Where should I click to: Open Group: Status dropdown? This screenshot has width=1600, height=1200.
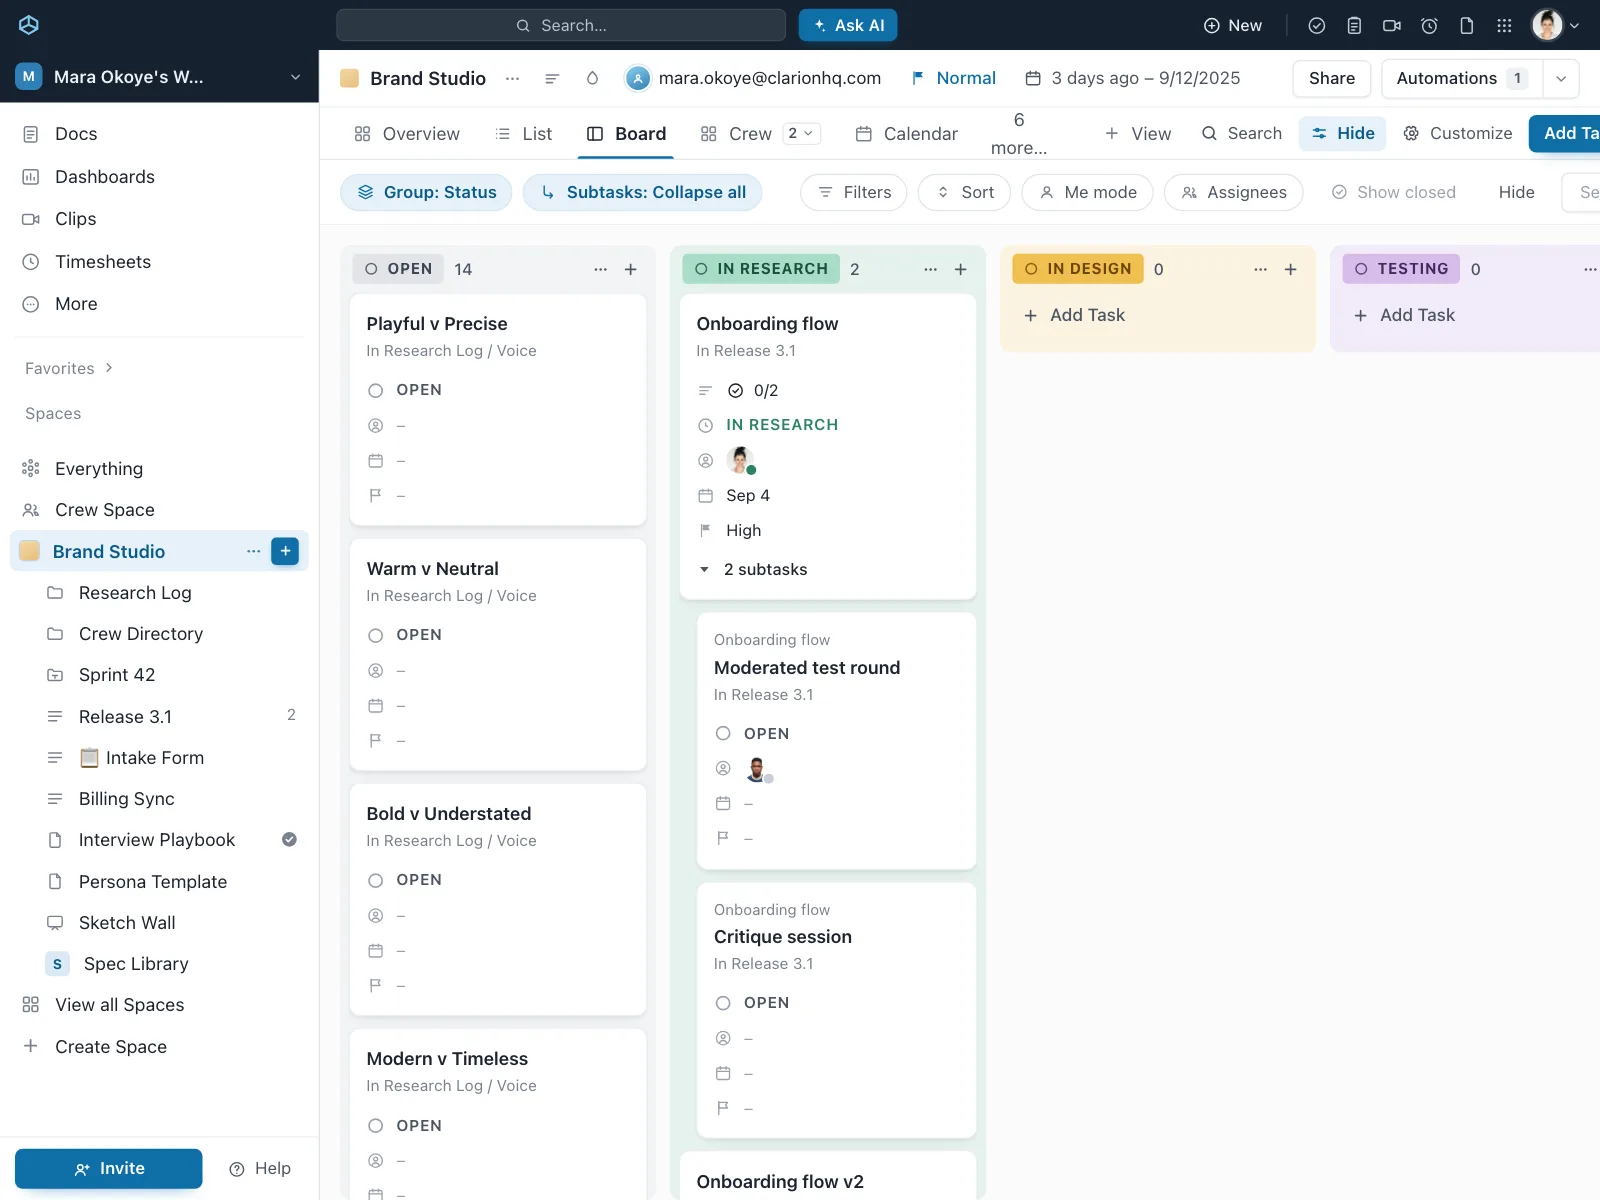(x=426, y=192)
